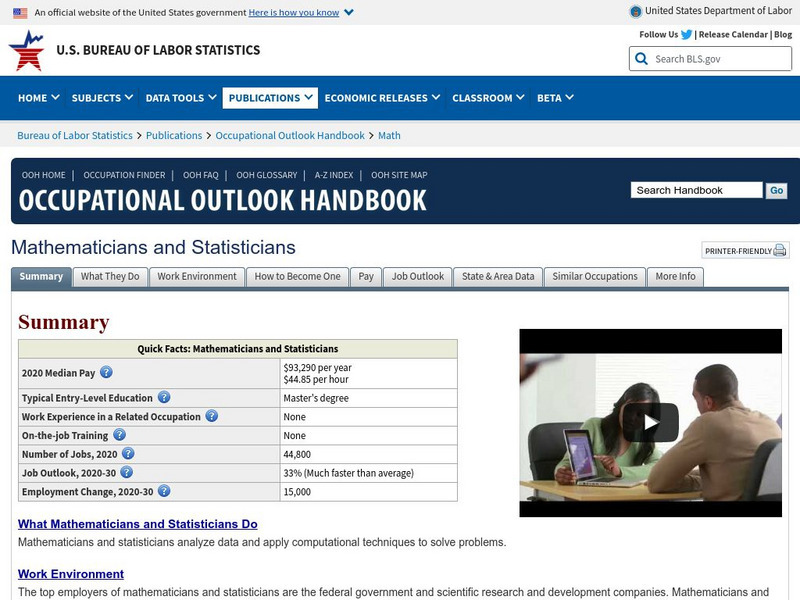Open the PUBLICATIONS dropdown menu

coord(268,97)
